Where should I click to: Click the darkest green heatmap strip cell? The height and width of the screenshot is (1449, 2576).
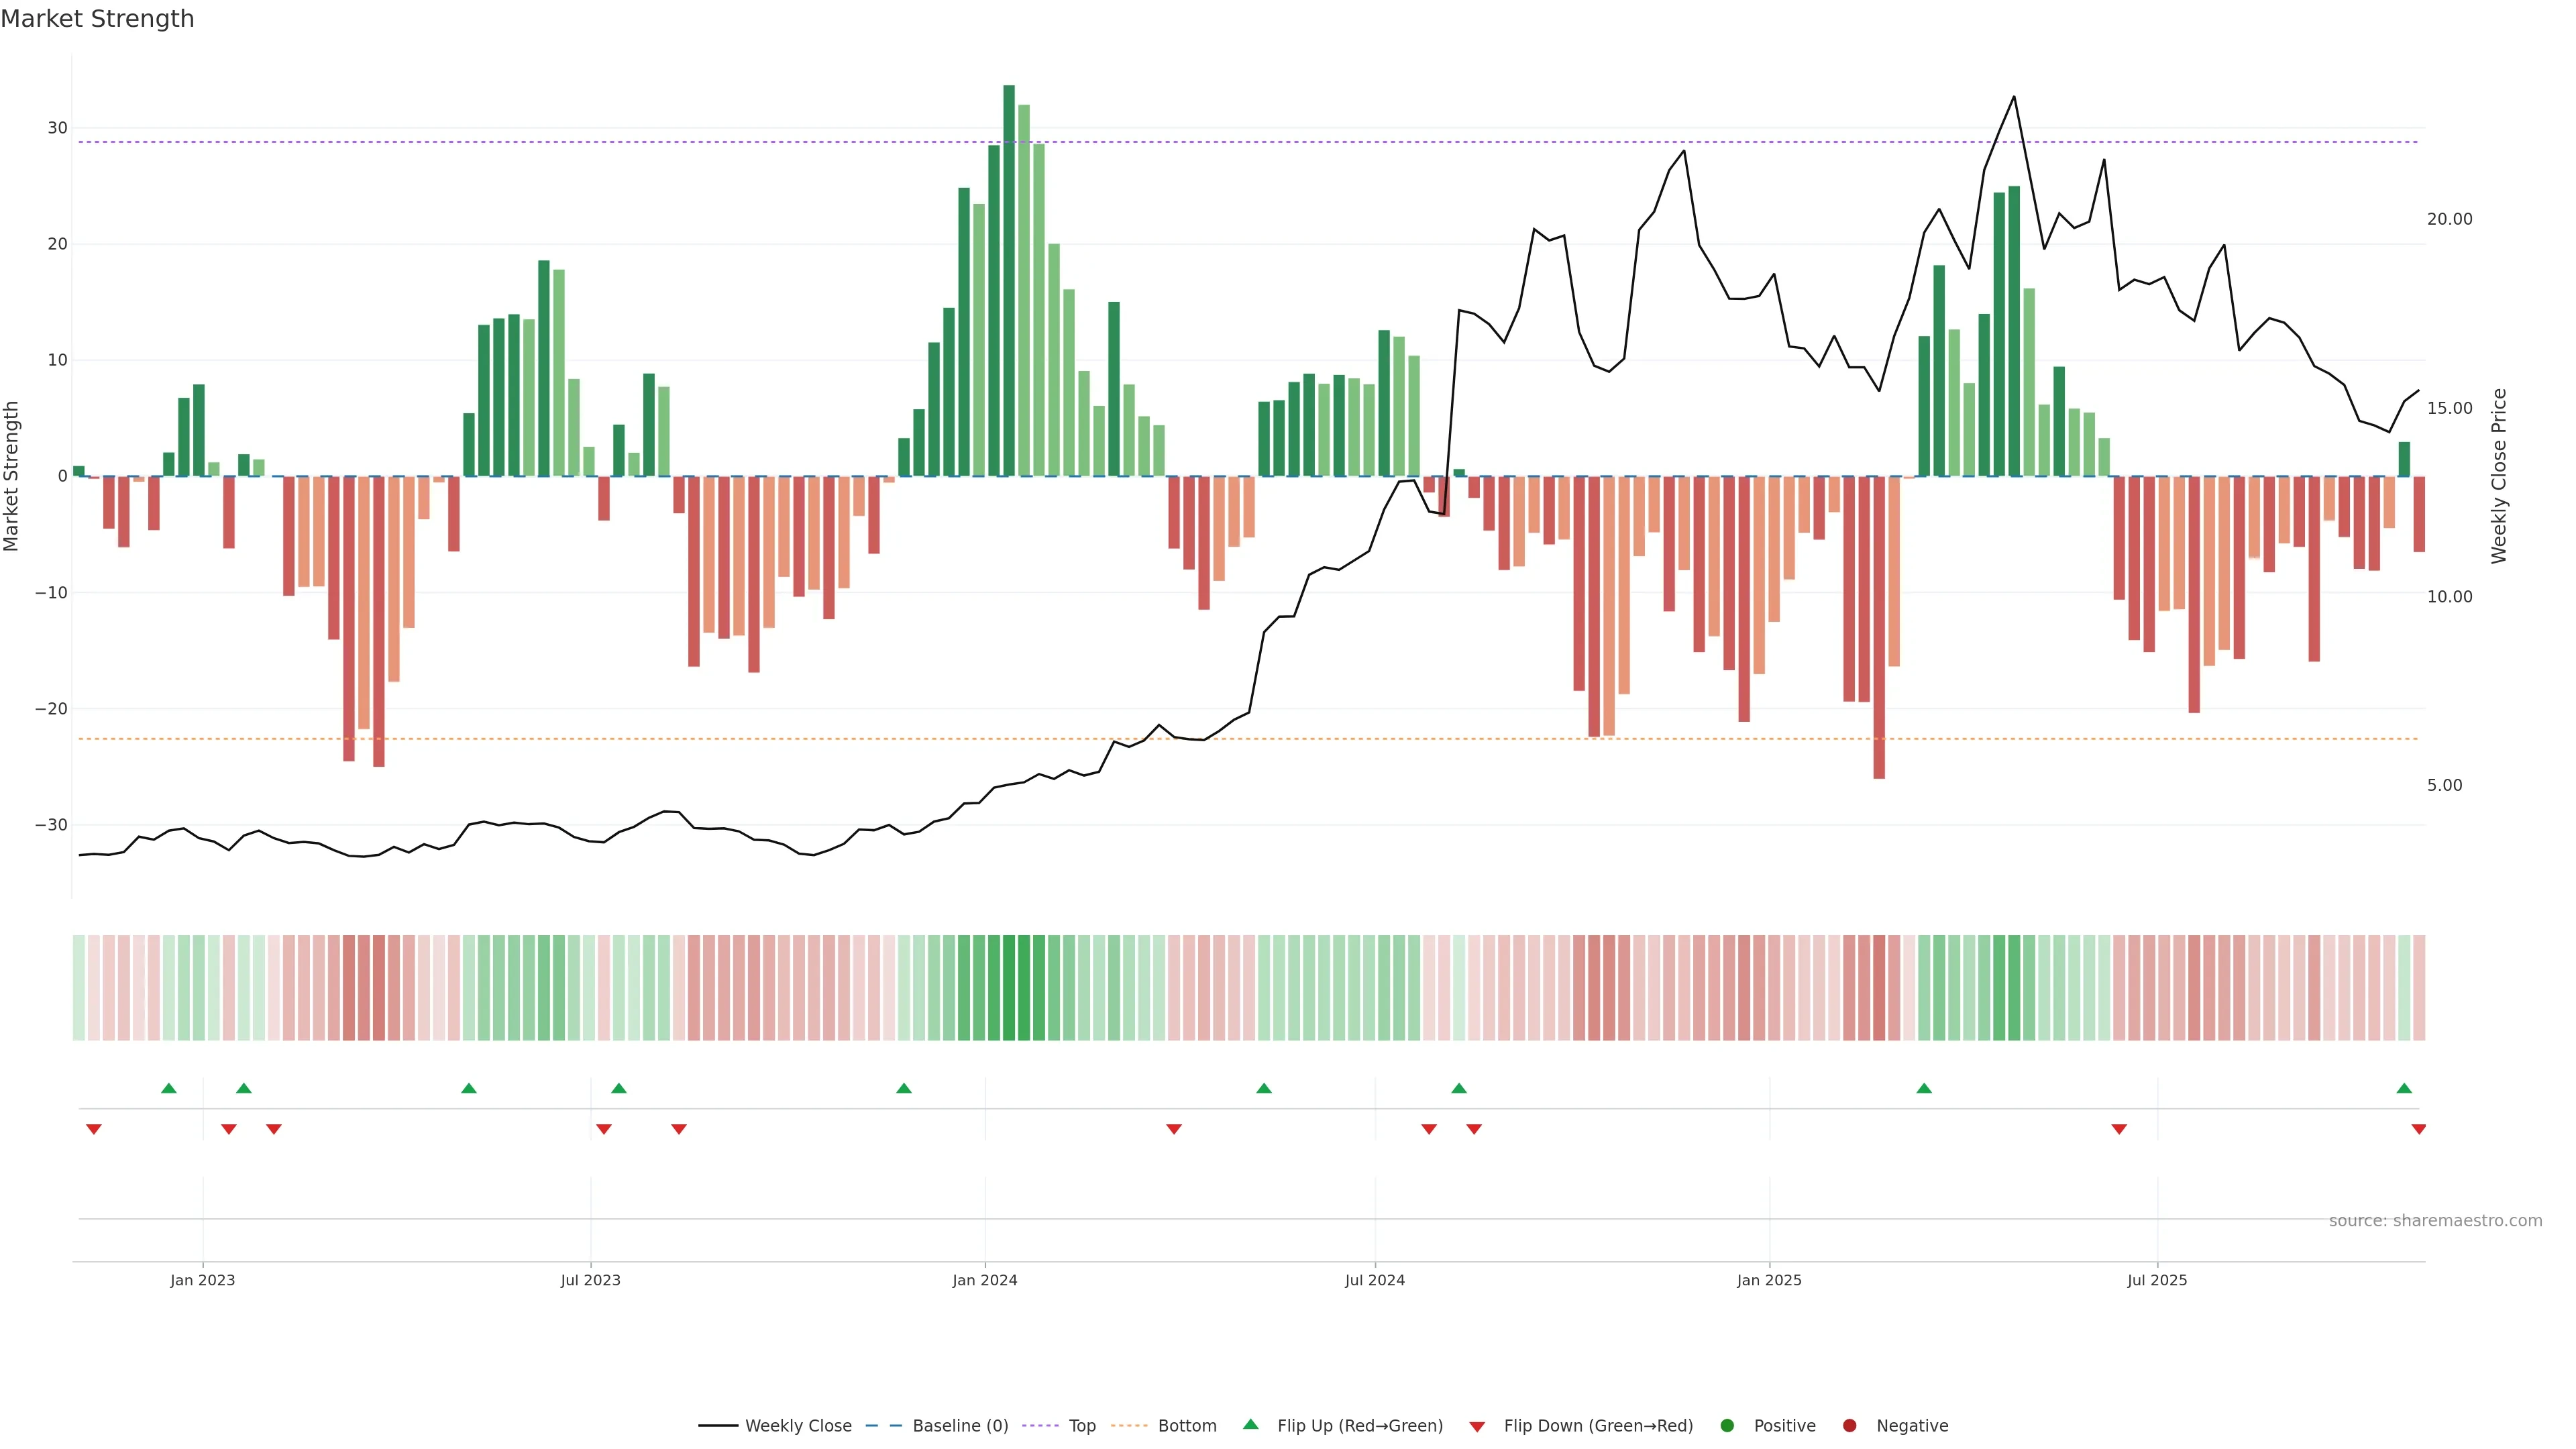tap(1009, 988)
